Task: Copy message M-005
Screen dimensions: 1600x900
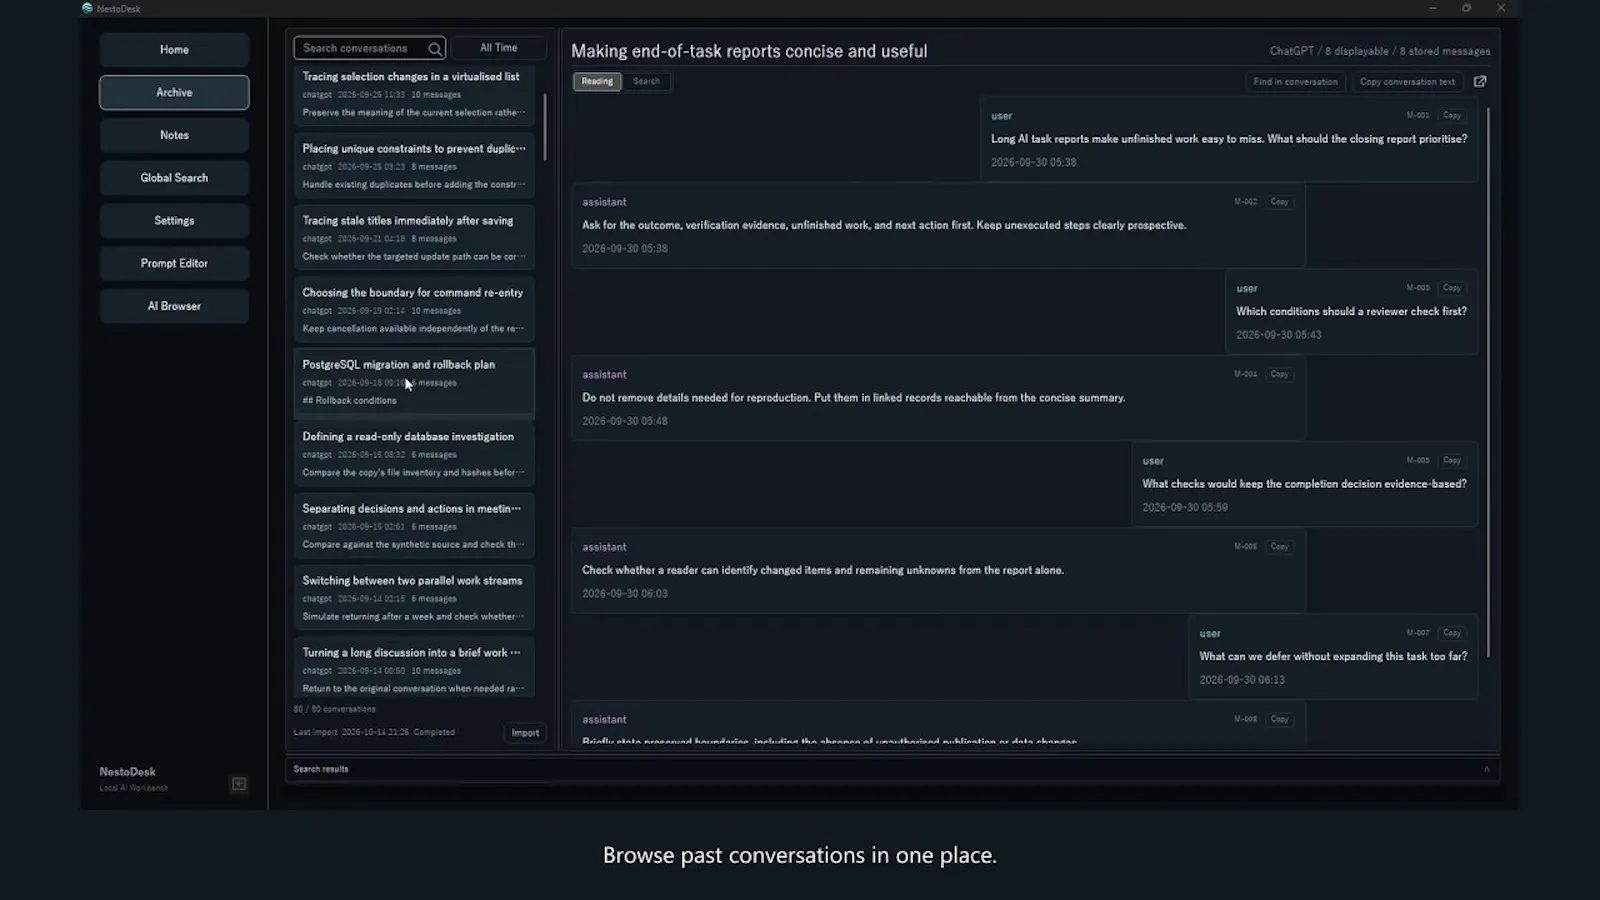Action: pyautogui.click(x=1452, y=461)
